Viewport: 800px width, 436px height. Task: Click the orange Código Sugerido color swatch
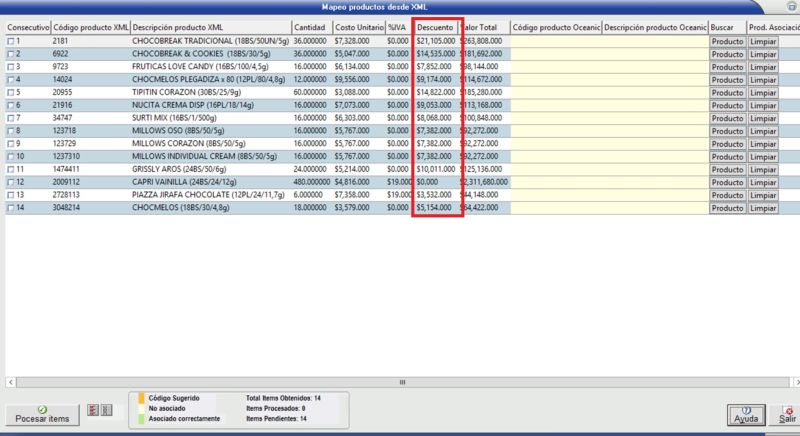pyautogui.click(x=142, y=398)
